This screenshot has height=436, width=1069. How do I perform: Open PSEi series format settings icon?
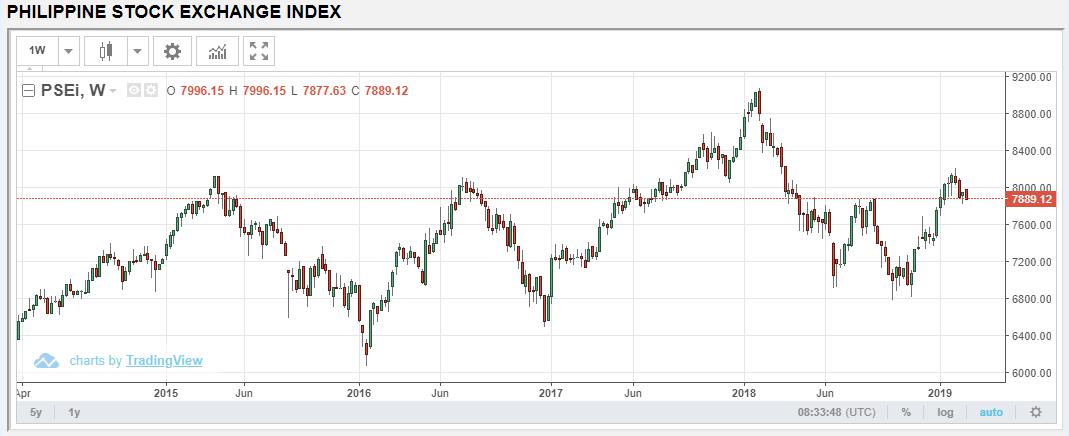(151, 91)
